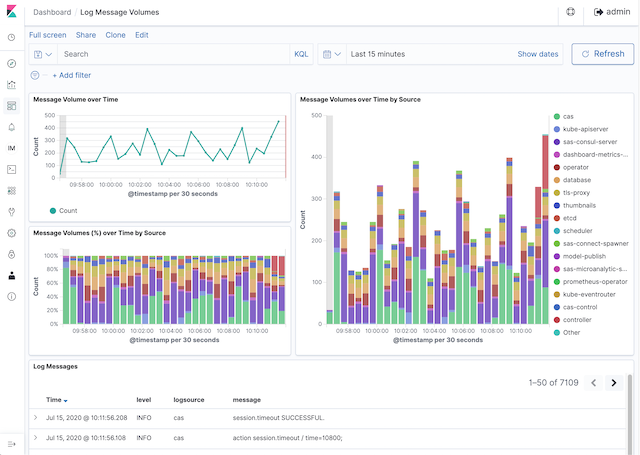Screen dimensions: 640x455
Task: Toggle sas-microanalytic-s... legend entry
Action: tap(590, 269)
